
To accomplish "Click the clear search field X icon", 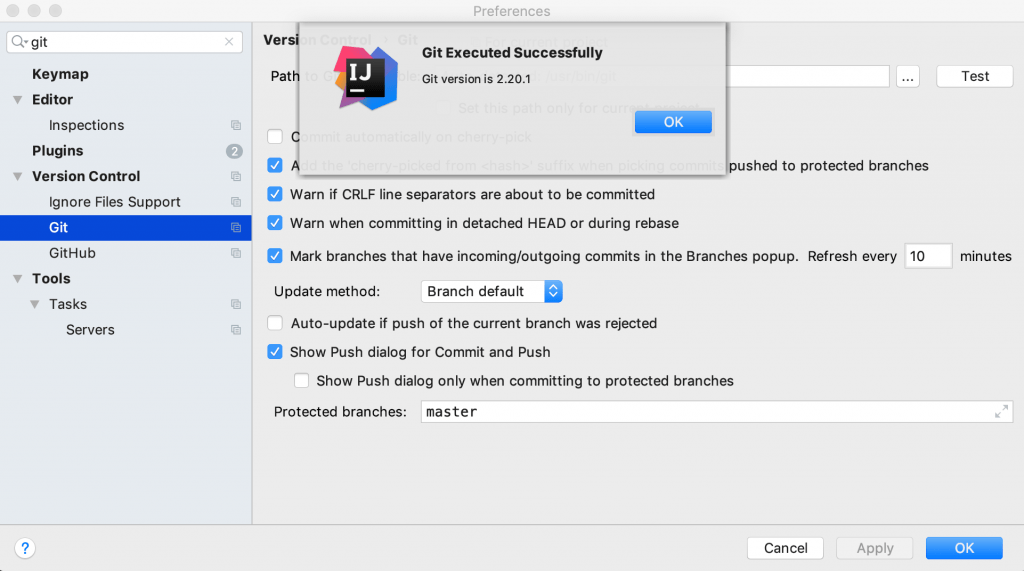I will tap(229, 42).
